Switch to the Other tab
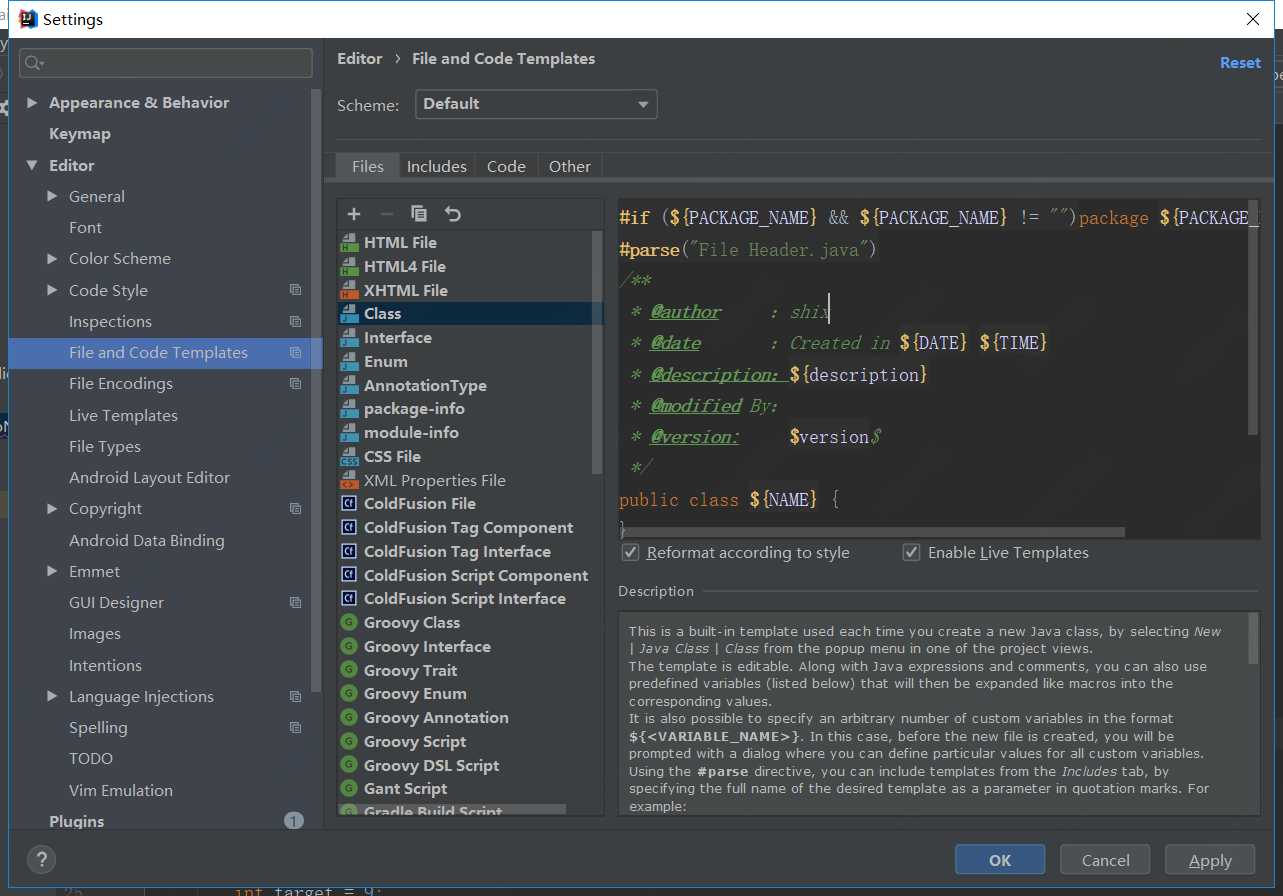The image size is (1283, 896). [x=570, y=166]
